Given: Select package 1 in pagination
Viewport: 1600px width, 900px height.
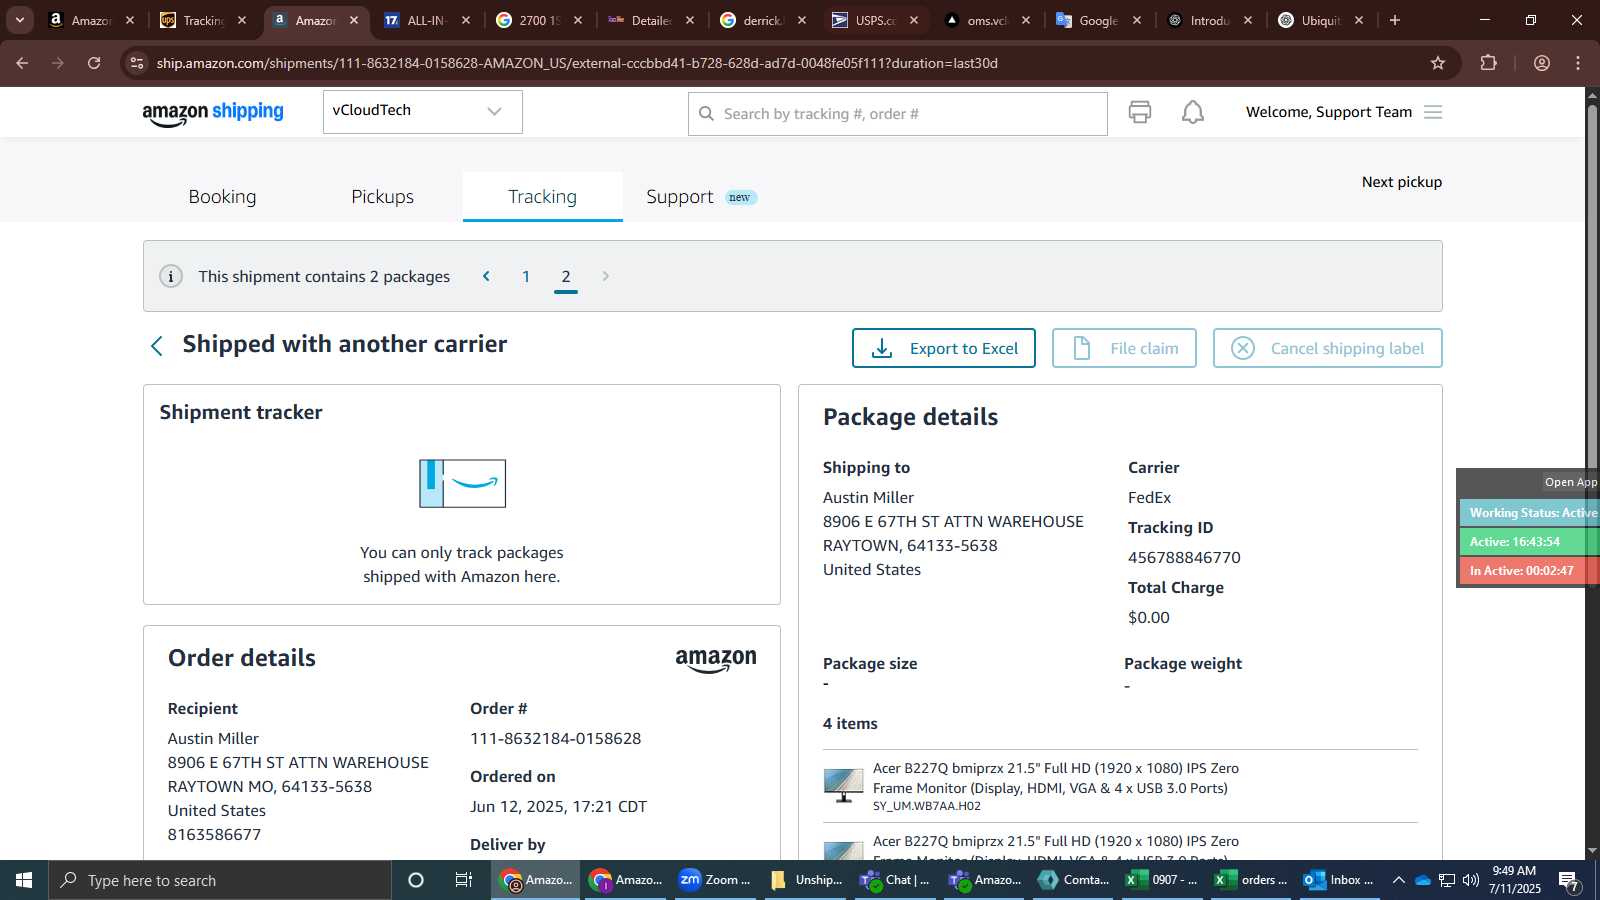Looking at the screenshot, I should (526, 277).
